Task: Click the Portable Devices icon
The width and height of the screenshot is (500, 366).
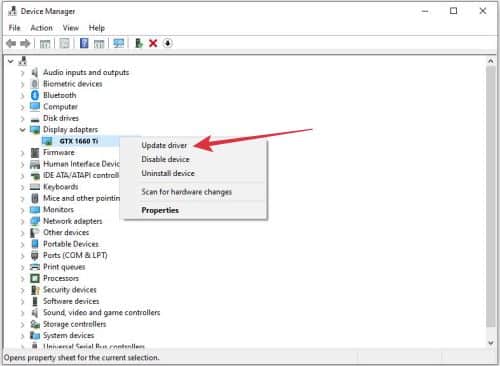Action: (x=35, y=244)
